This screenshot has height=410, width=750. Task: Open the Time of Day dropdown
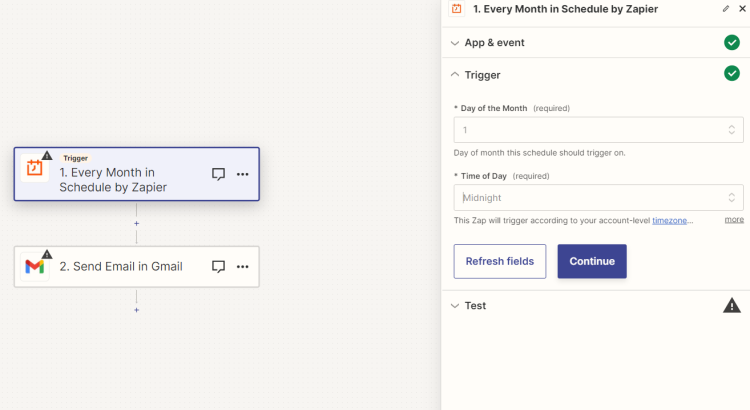coord(598,198)
